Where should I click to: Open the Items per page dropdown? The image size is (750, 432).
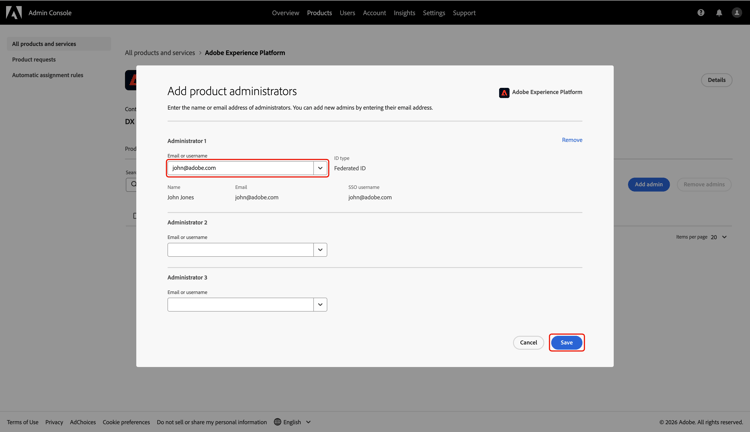(719, 237)
